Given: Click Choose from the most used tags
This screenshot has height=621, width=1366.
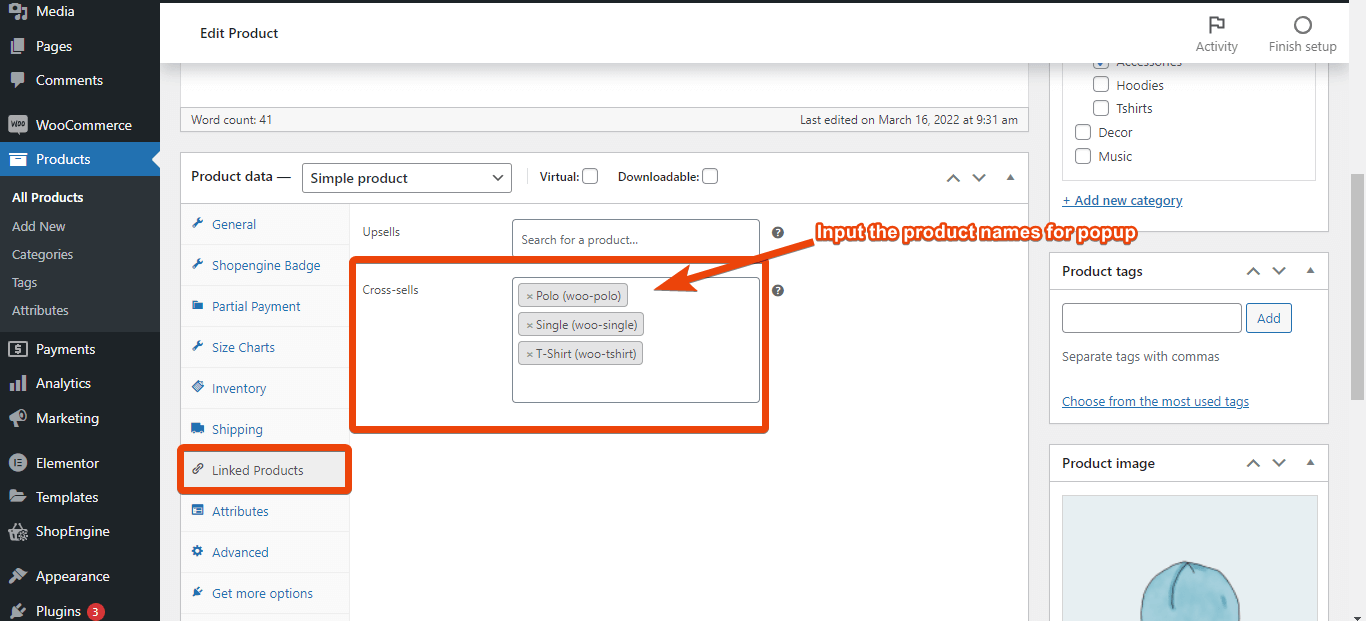Looking at the screenshot, I should coord(1155,401).
